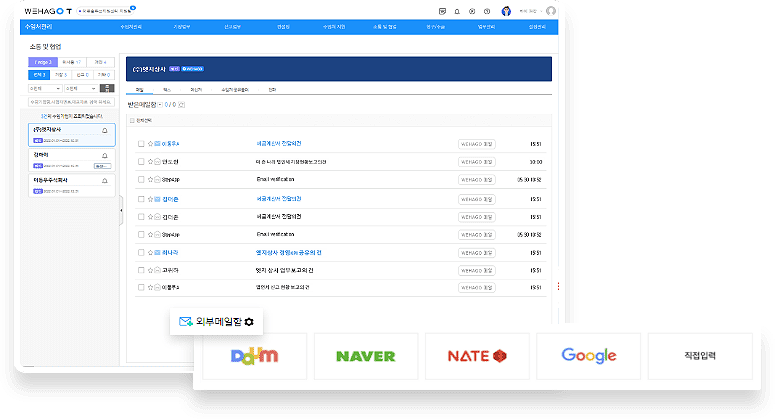Screen dimensions: 775x419
Task: Click the envelope icon beside 외부메일함
Action: (x=185, y=322)
